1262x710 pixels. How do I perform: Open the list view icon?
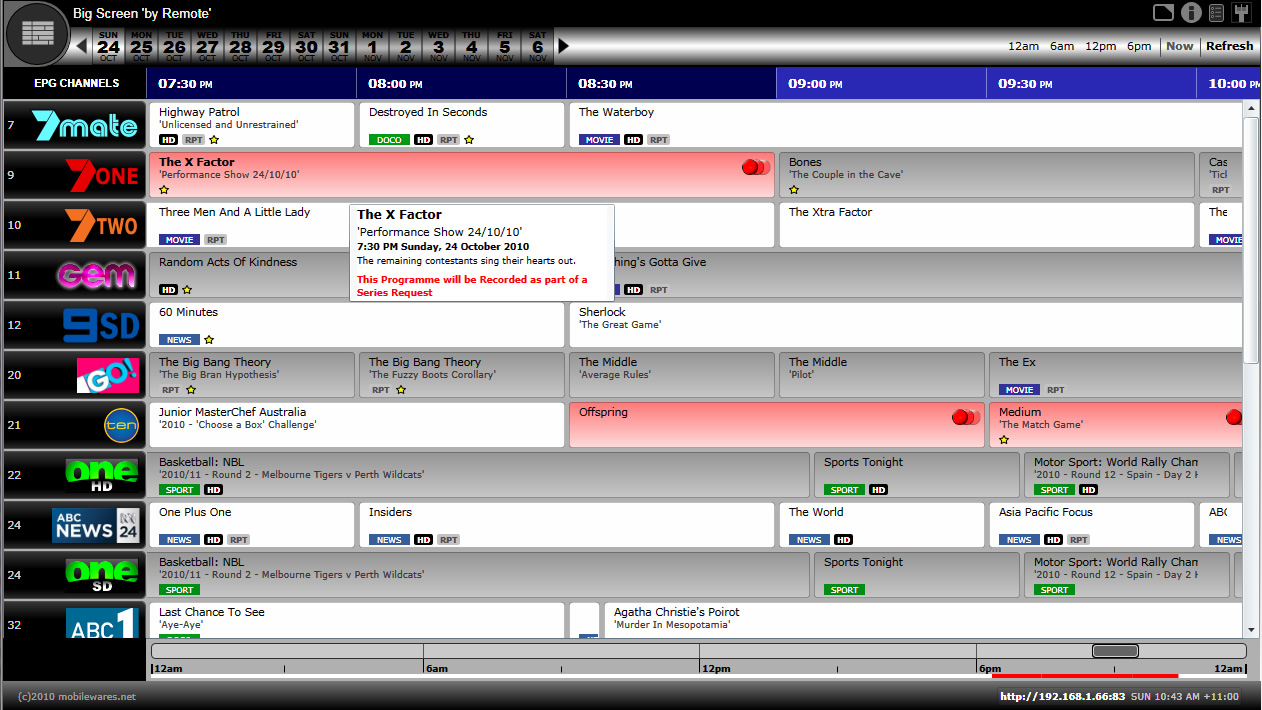tap(1216, 13)
